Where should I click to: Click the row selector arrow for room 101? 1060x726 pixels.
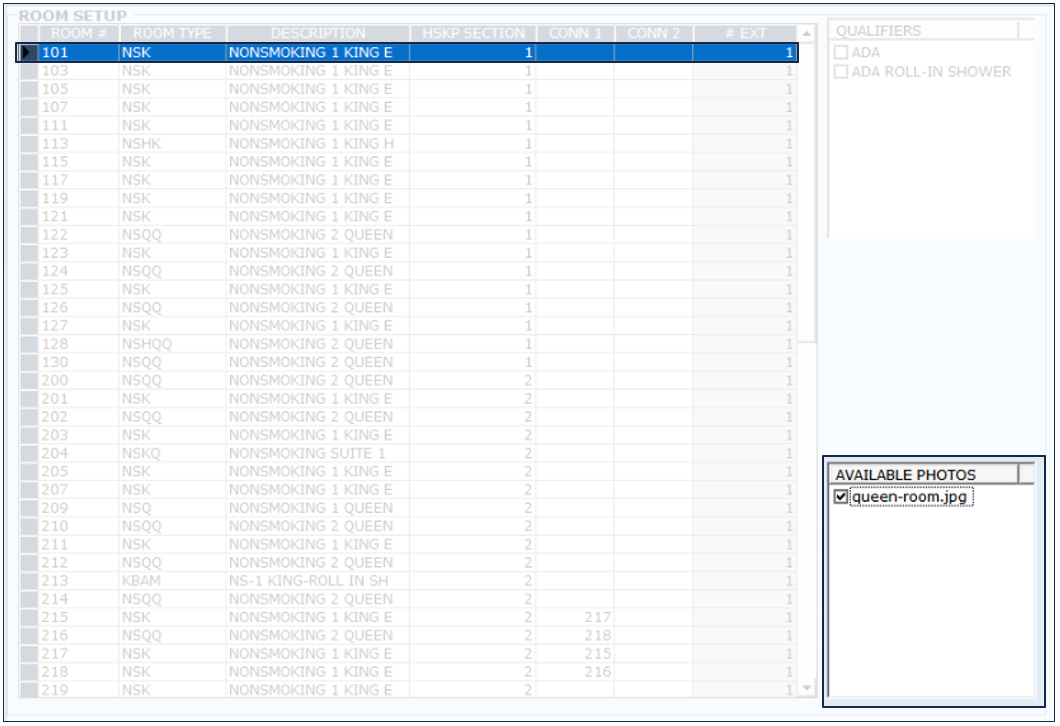point(29,52)
